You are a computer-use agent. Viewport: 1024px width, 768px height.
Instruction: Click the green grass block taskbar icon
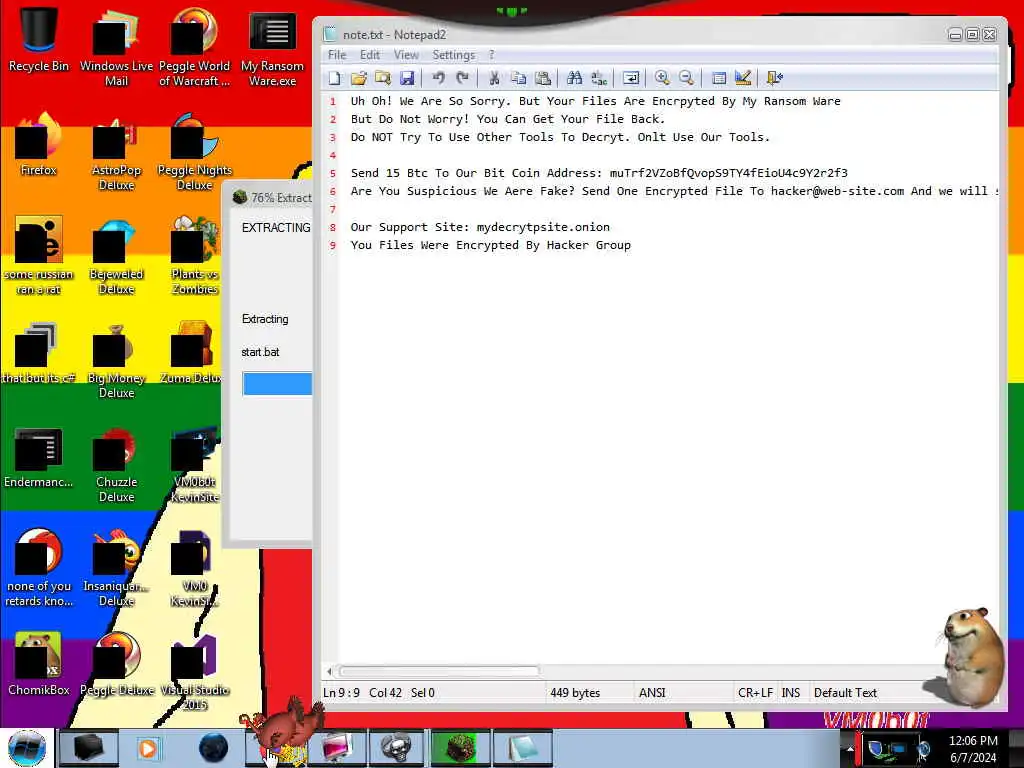[x=460, y=748]
